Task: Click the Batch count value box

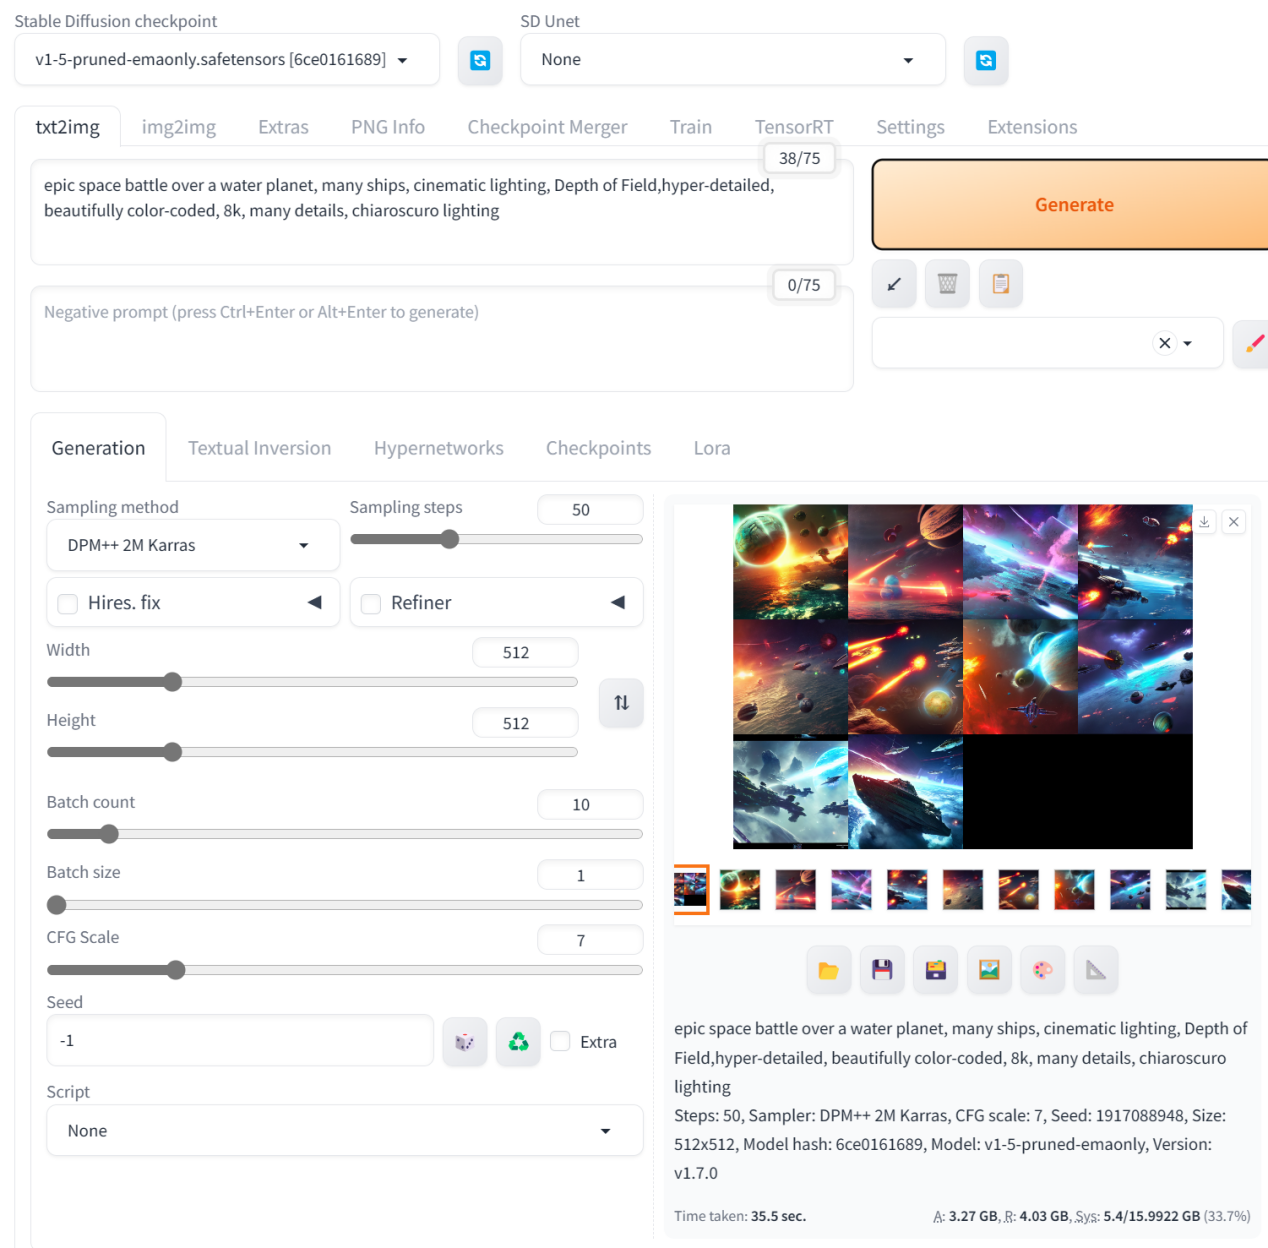Action: pos(590,805)
